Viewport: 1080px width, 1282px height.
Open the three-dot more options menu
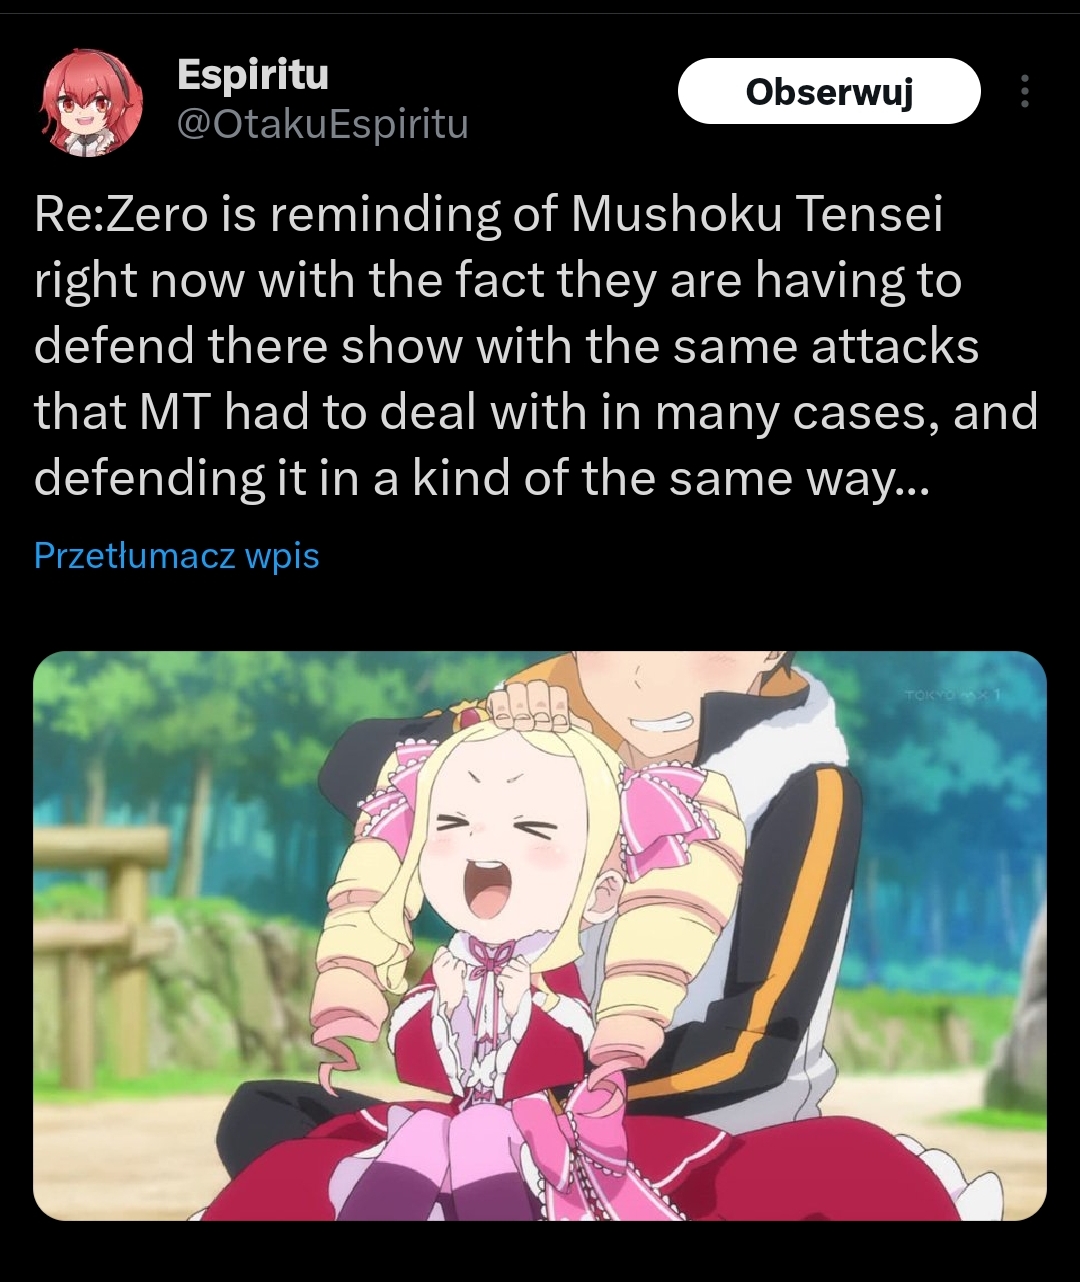pyautogui.click(x=1024, y=91)
